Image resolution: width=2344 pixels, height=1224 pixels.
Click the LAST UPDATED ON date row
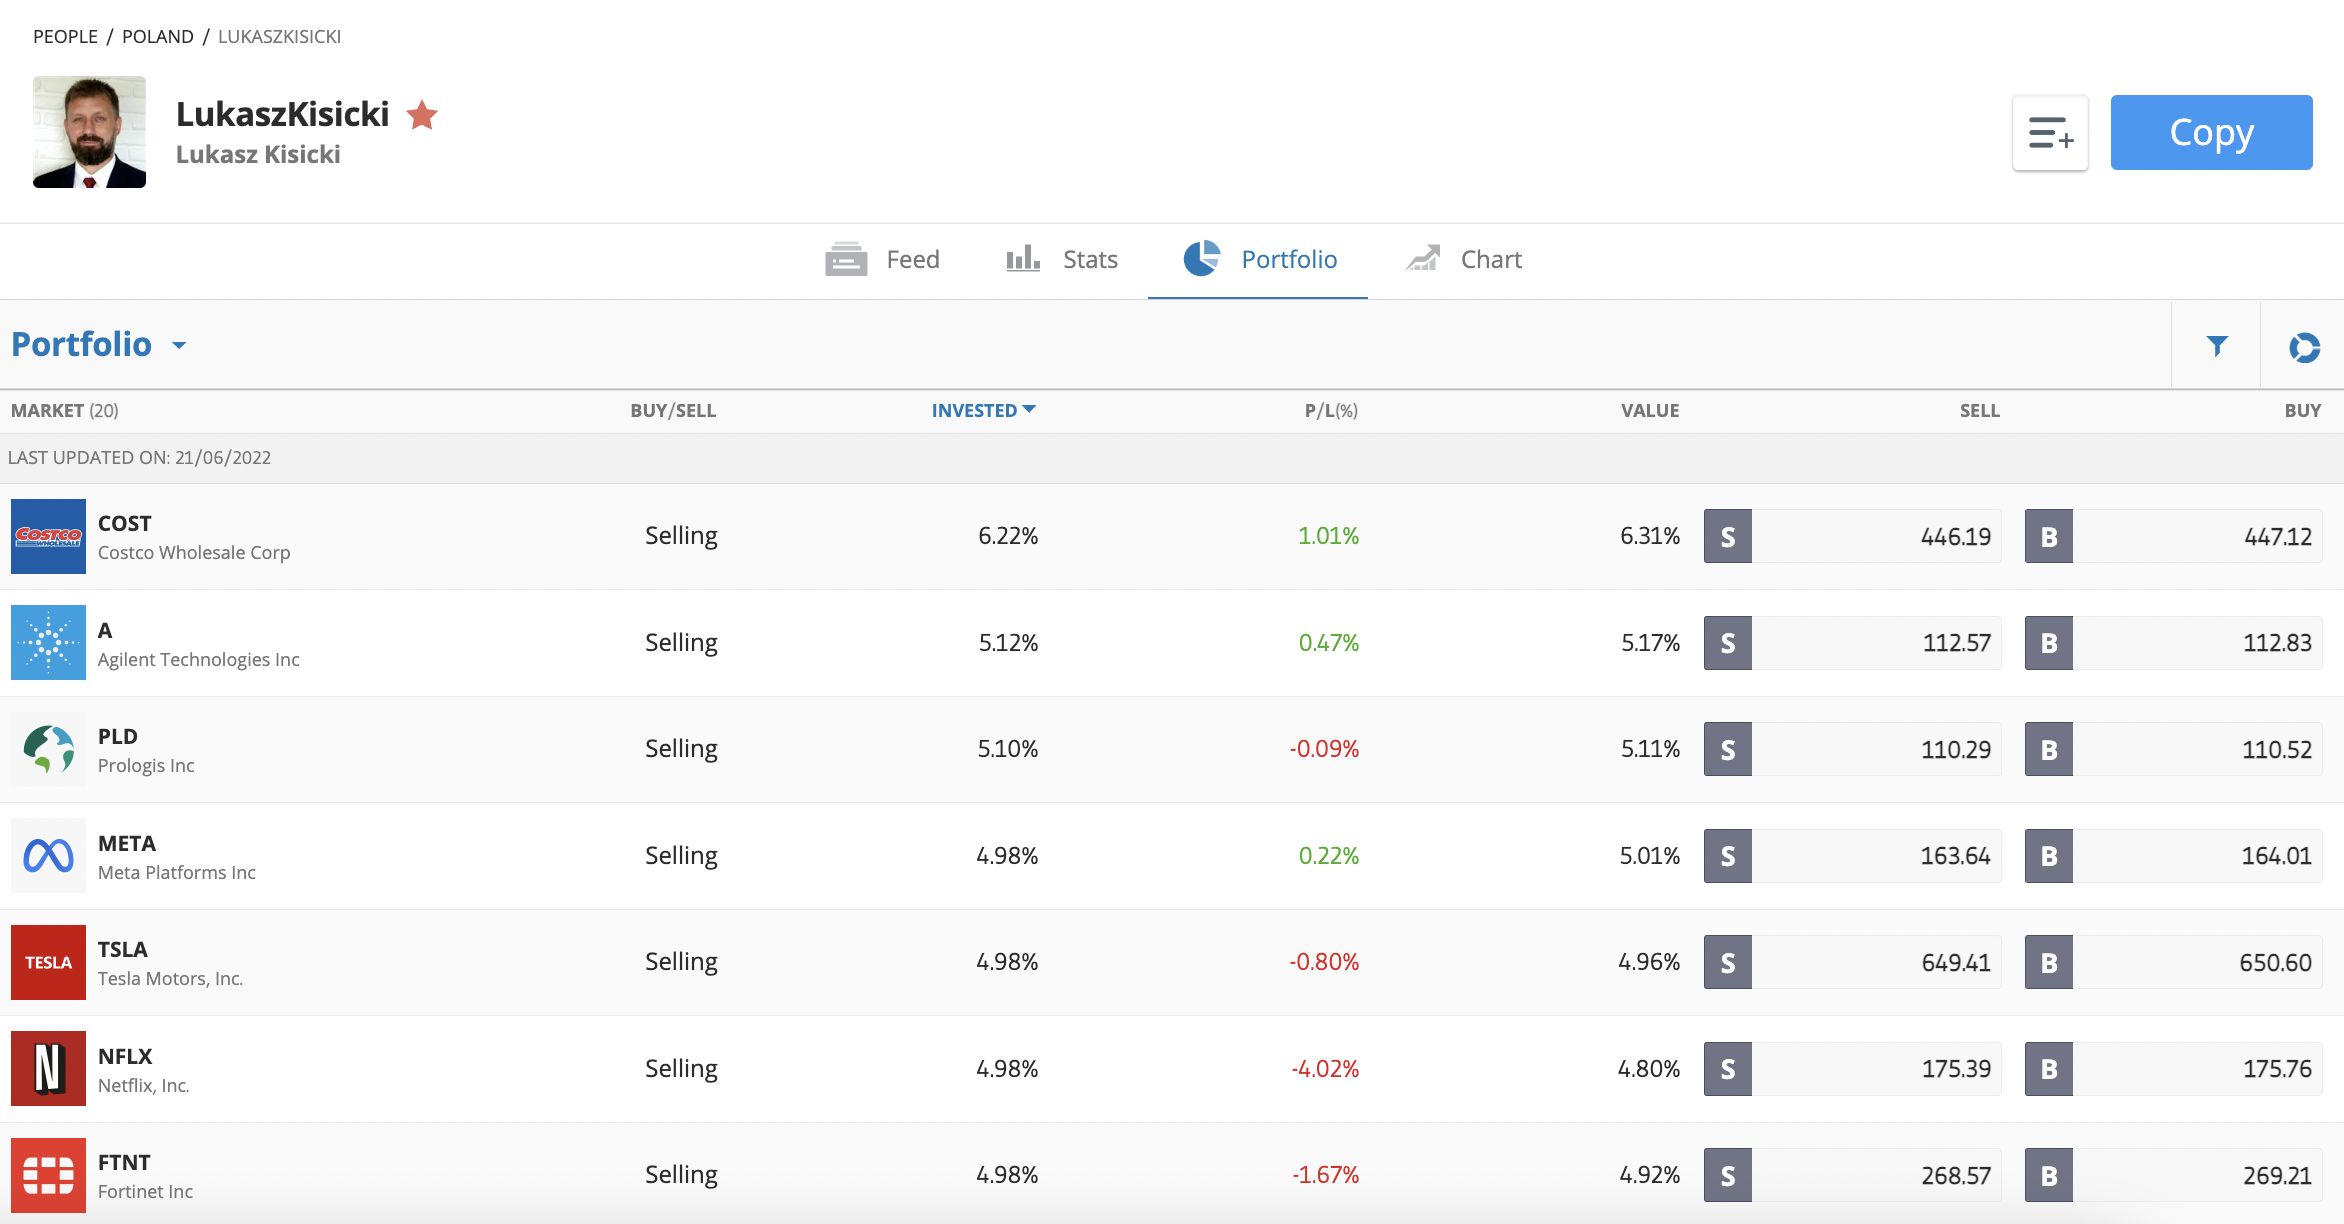[1172, 458]
